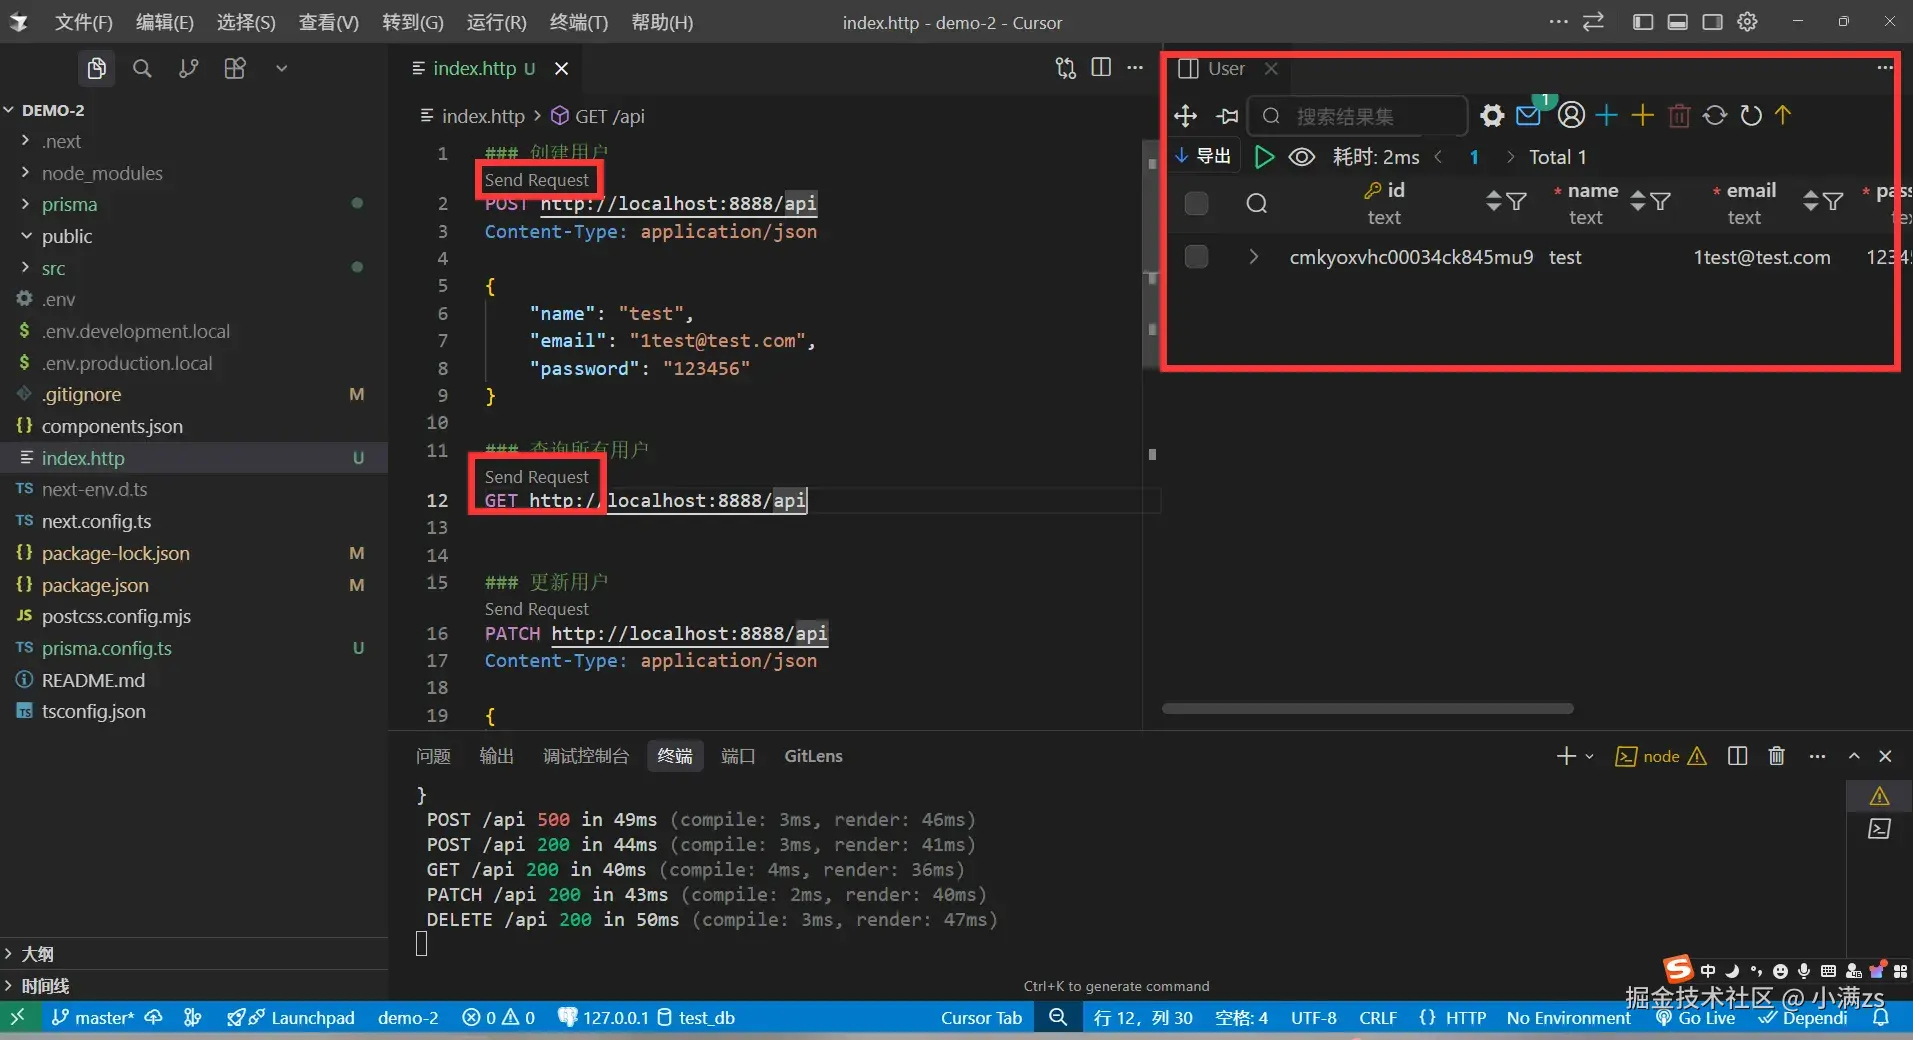Send Request for PATCH update user
The height and width of the screenshot is (1040, 1913).
(x=537, y=609)
